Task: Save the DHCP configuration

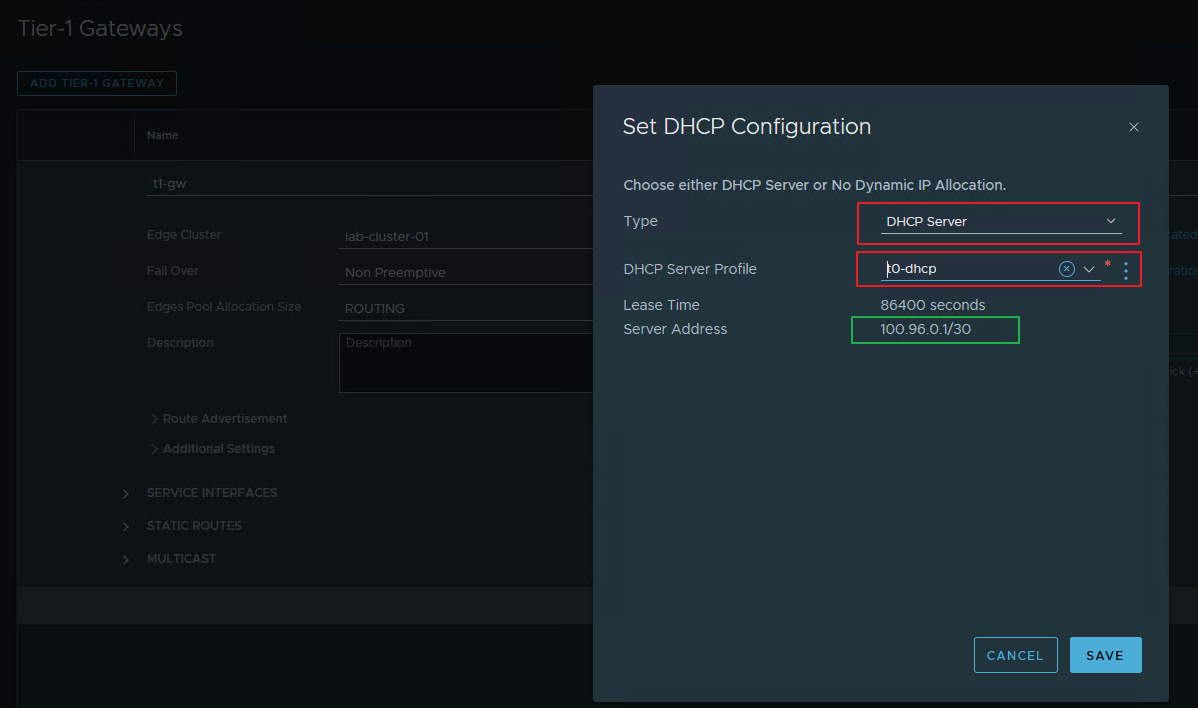Action: (1105, 655)
